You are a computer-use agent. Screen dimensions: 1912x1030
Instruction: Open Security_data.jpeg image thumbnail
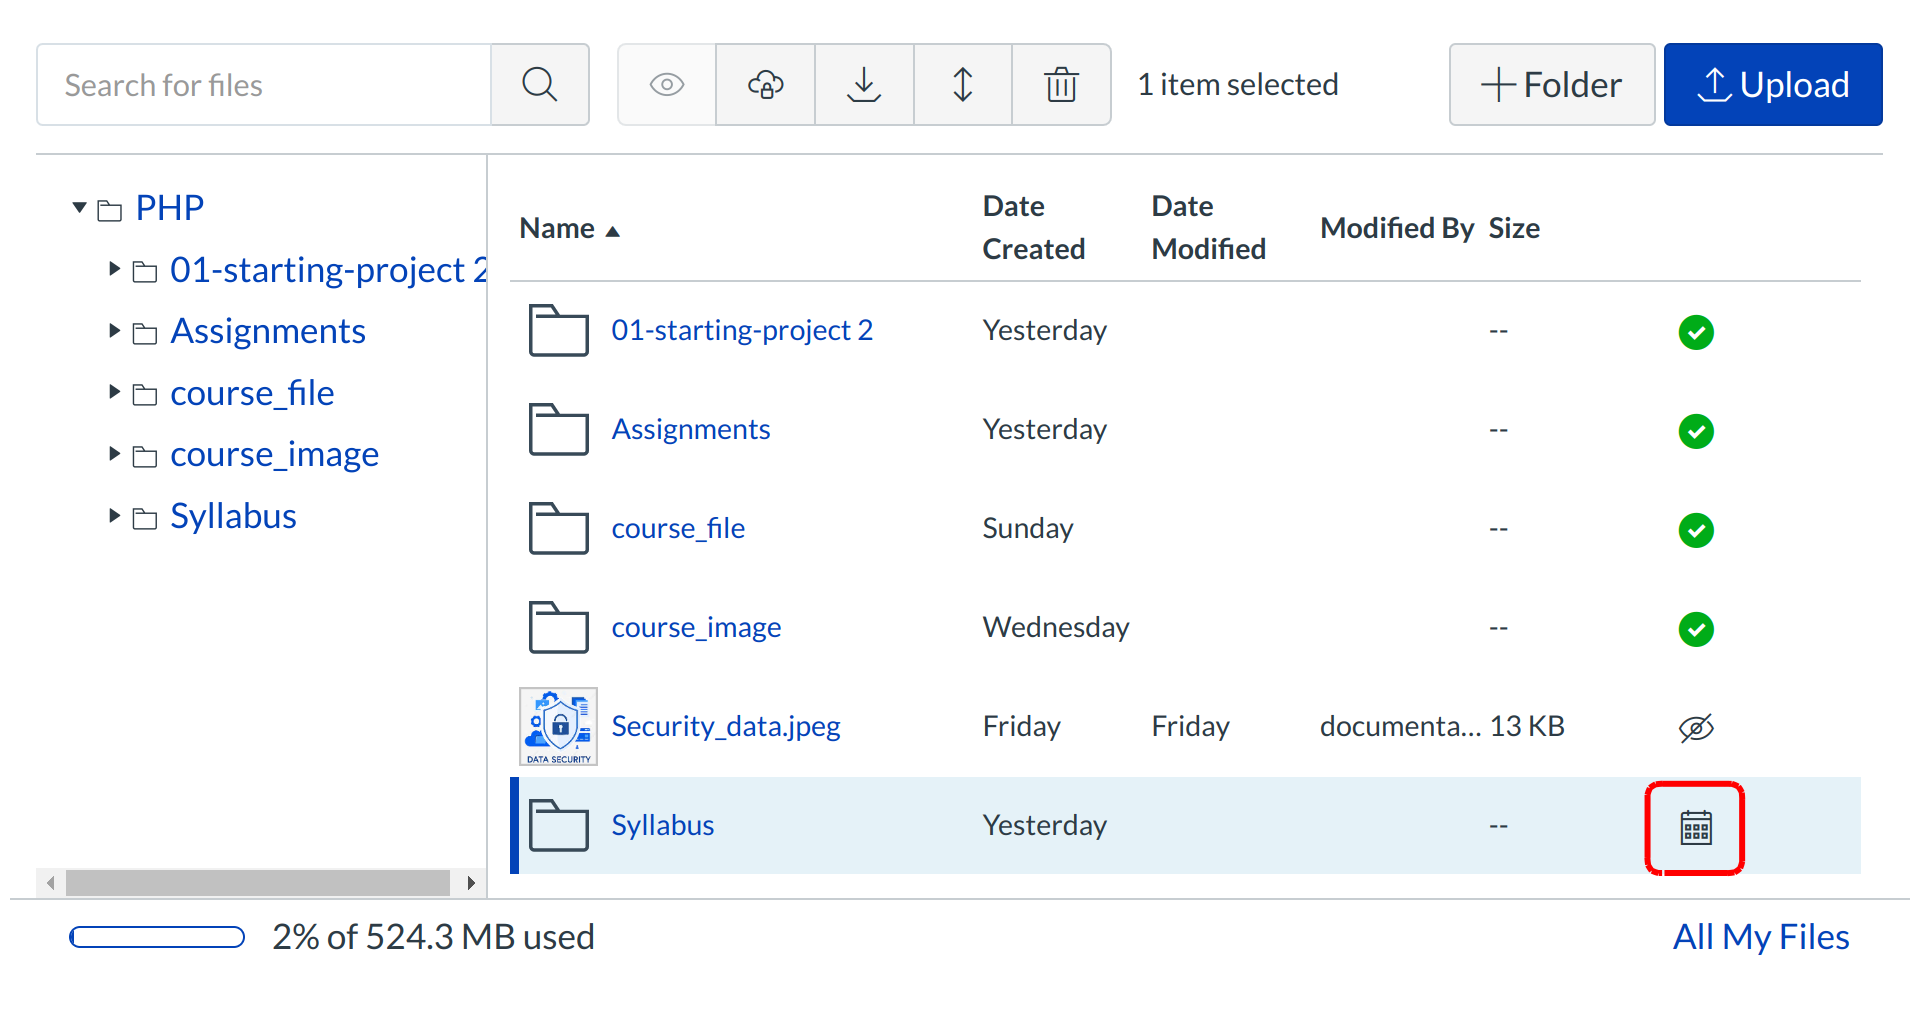coord(558,726)
